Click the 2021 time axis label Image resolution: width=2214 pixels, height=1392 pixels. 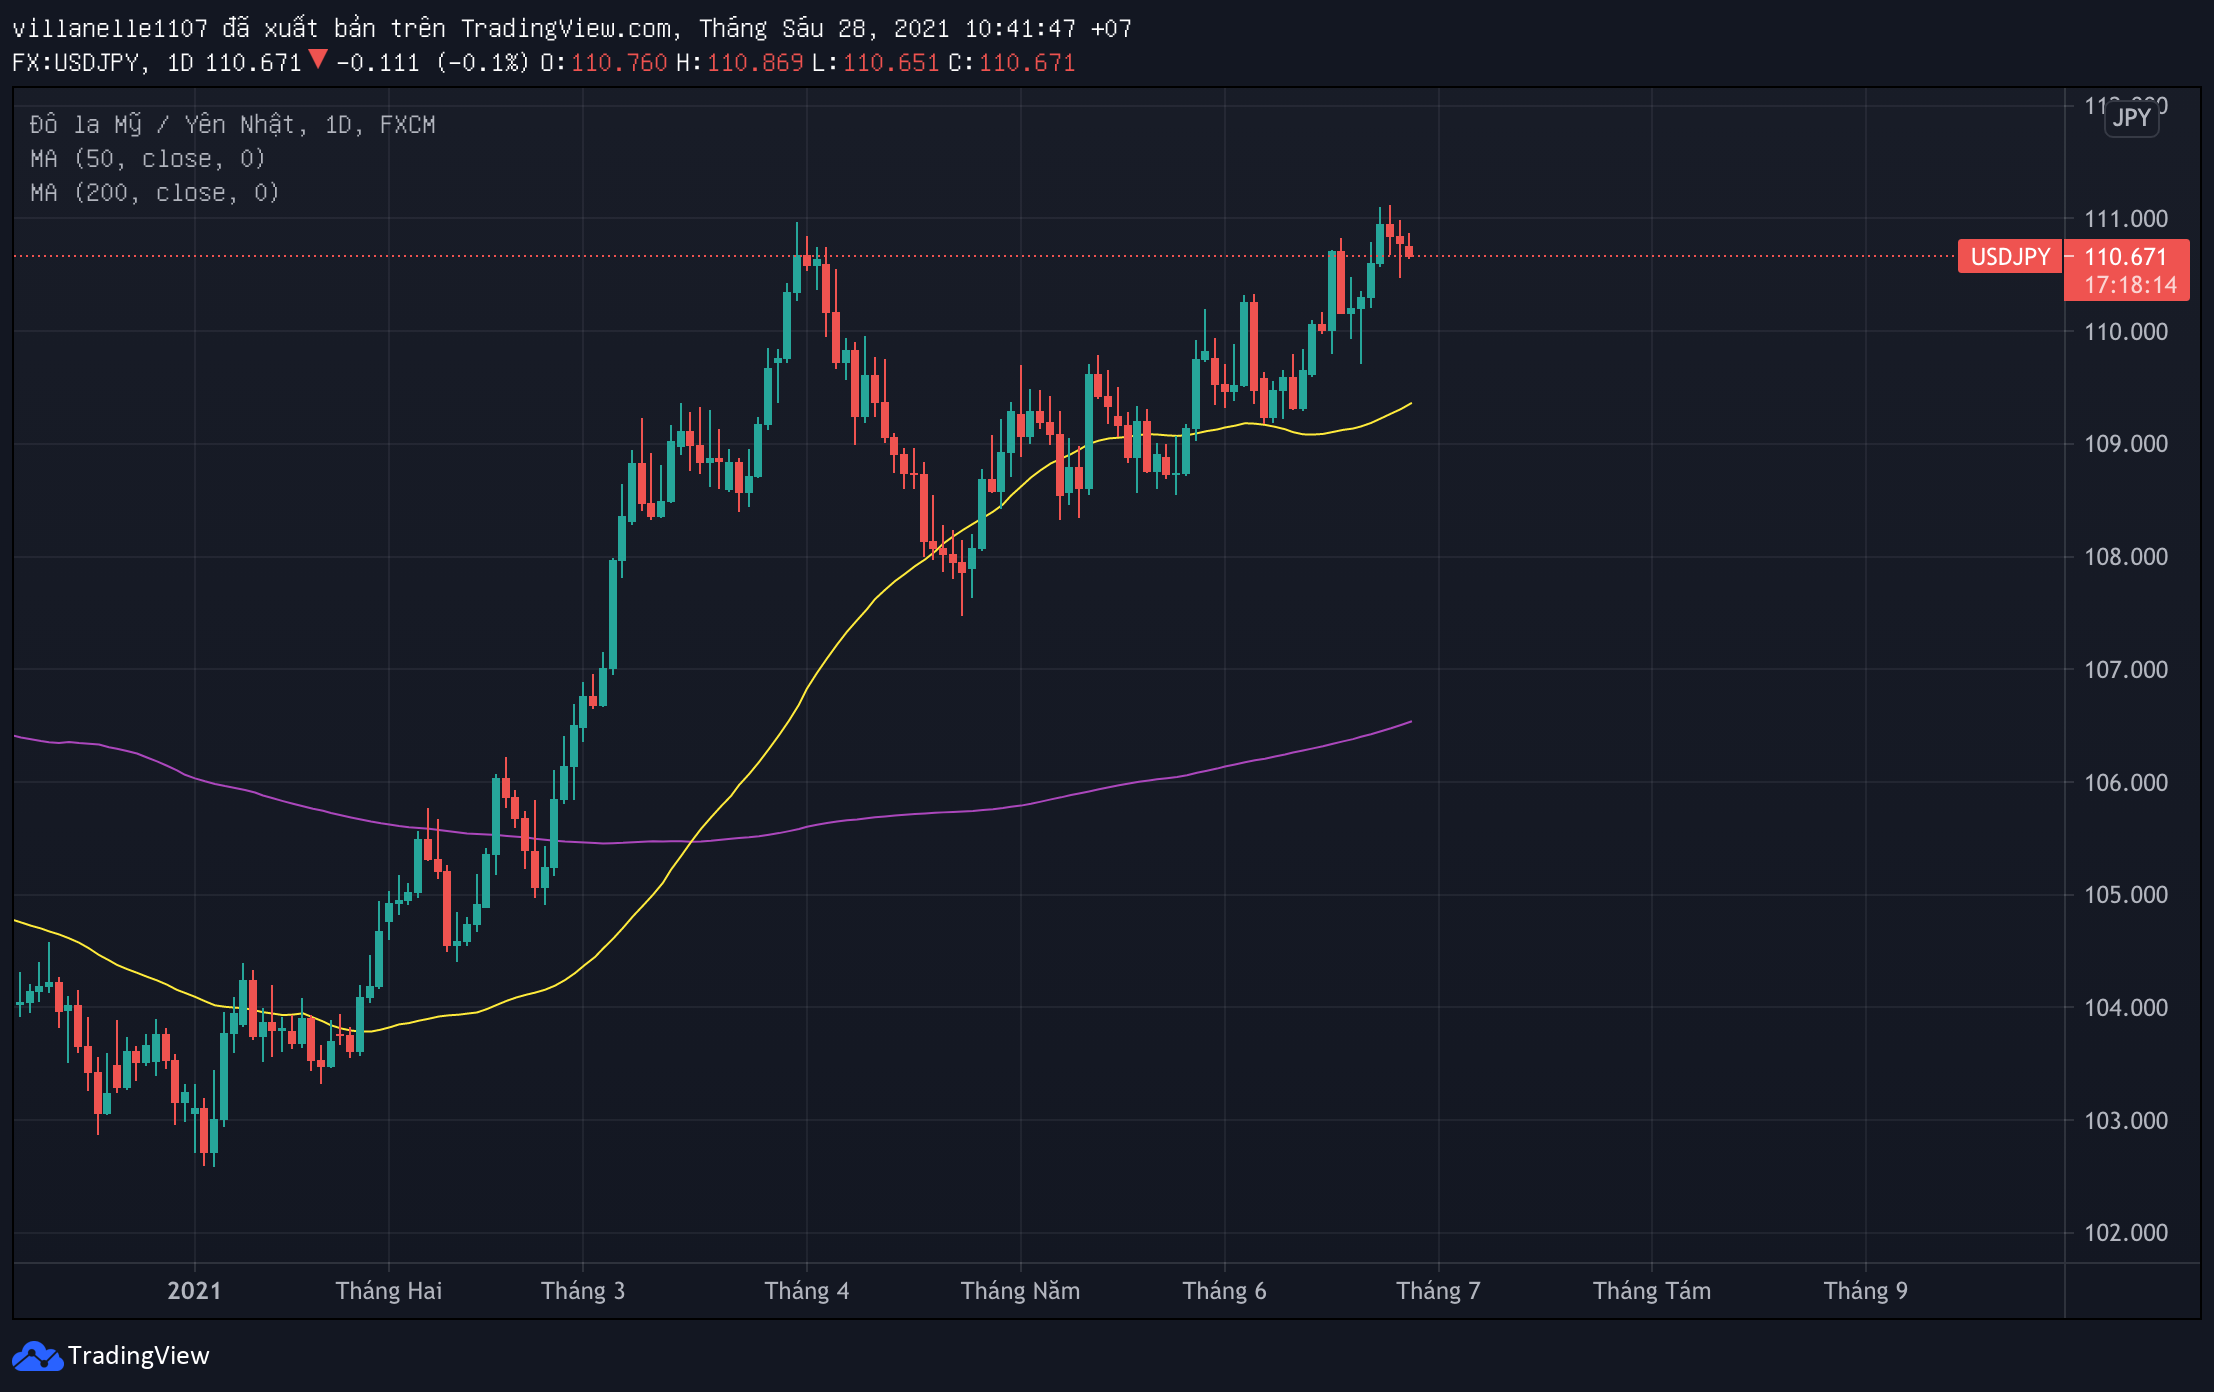194,1291
